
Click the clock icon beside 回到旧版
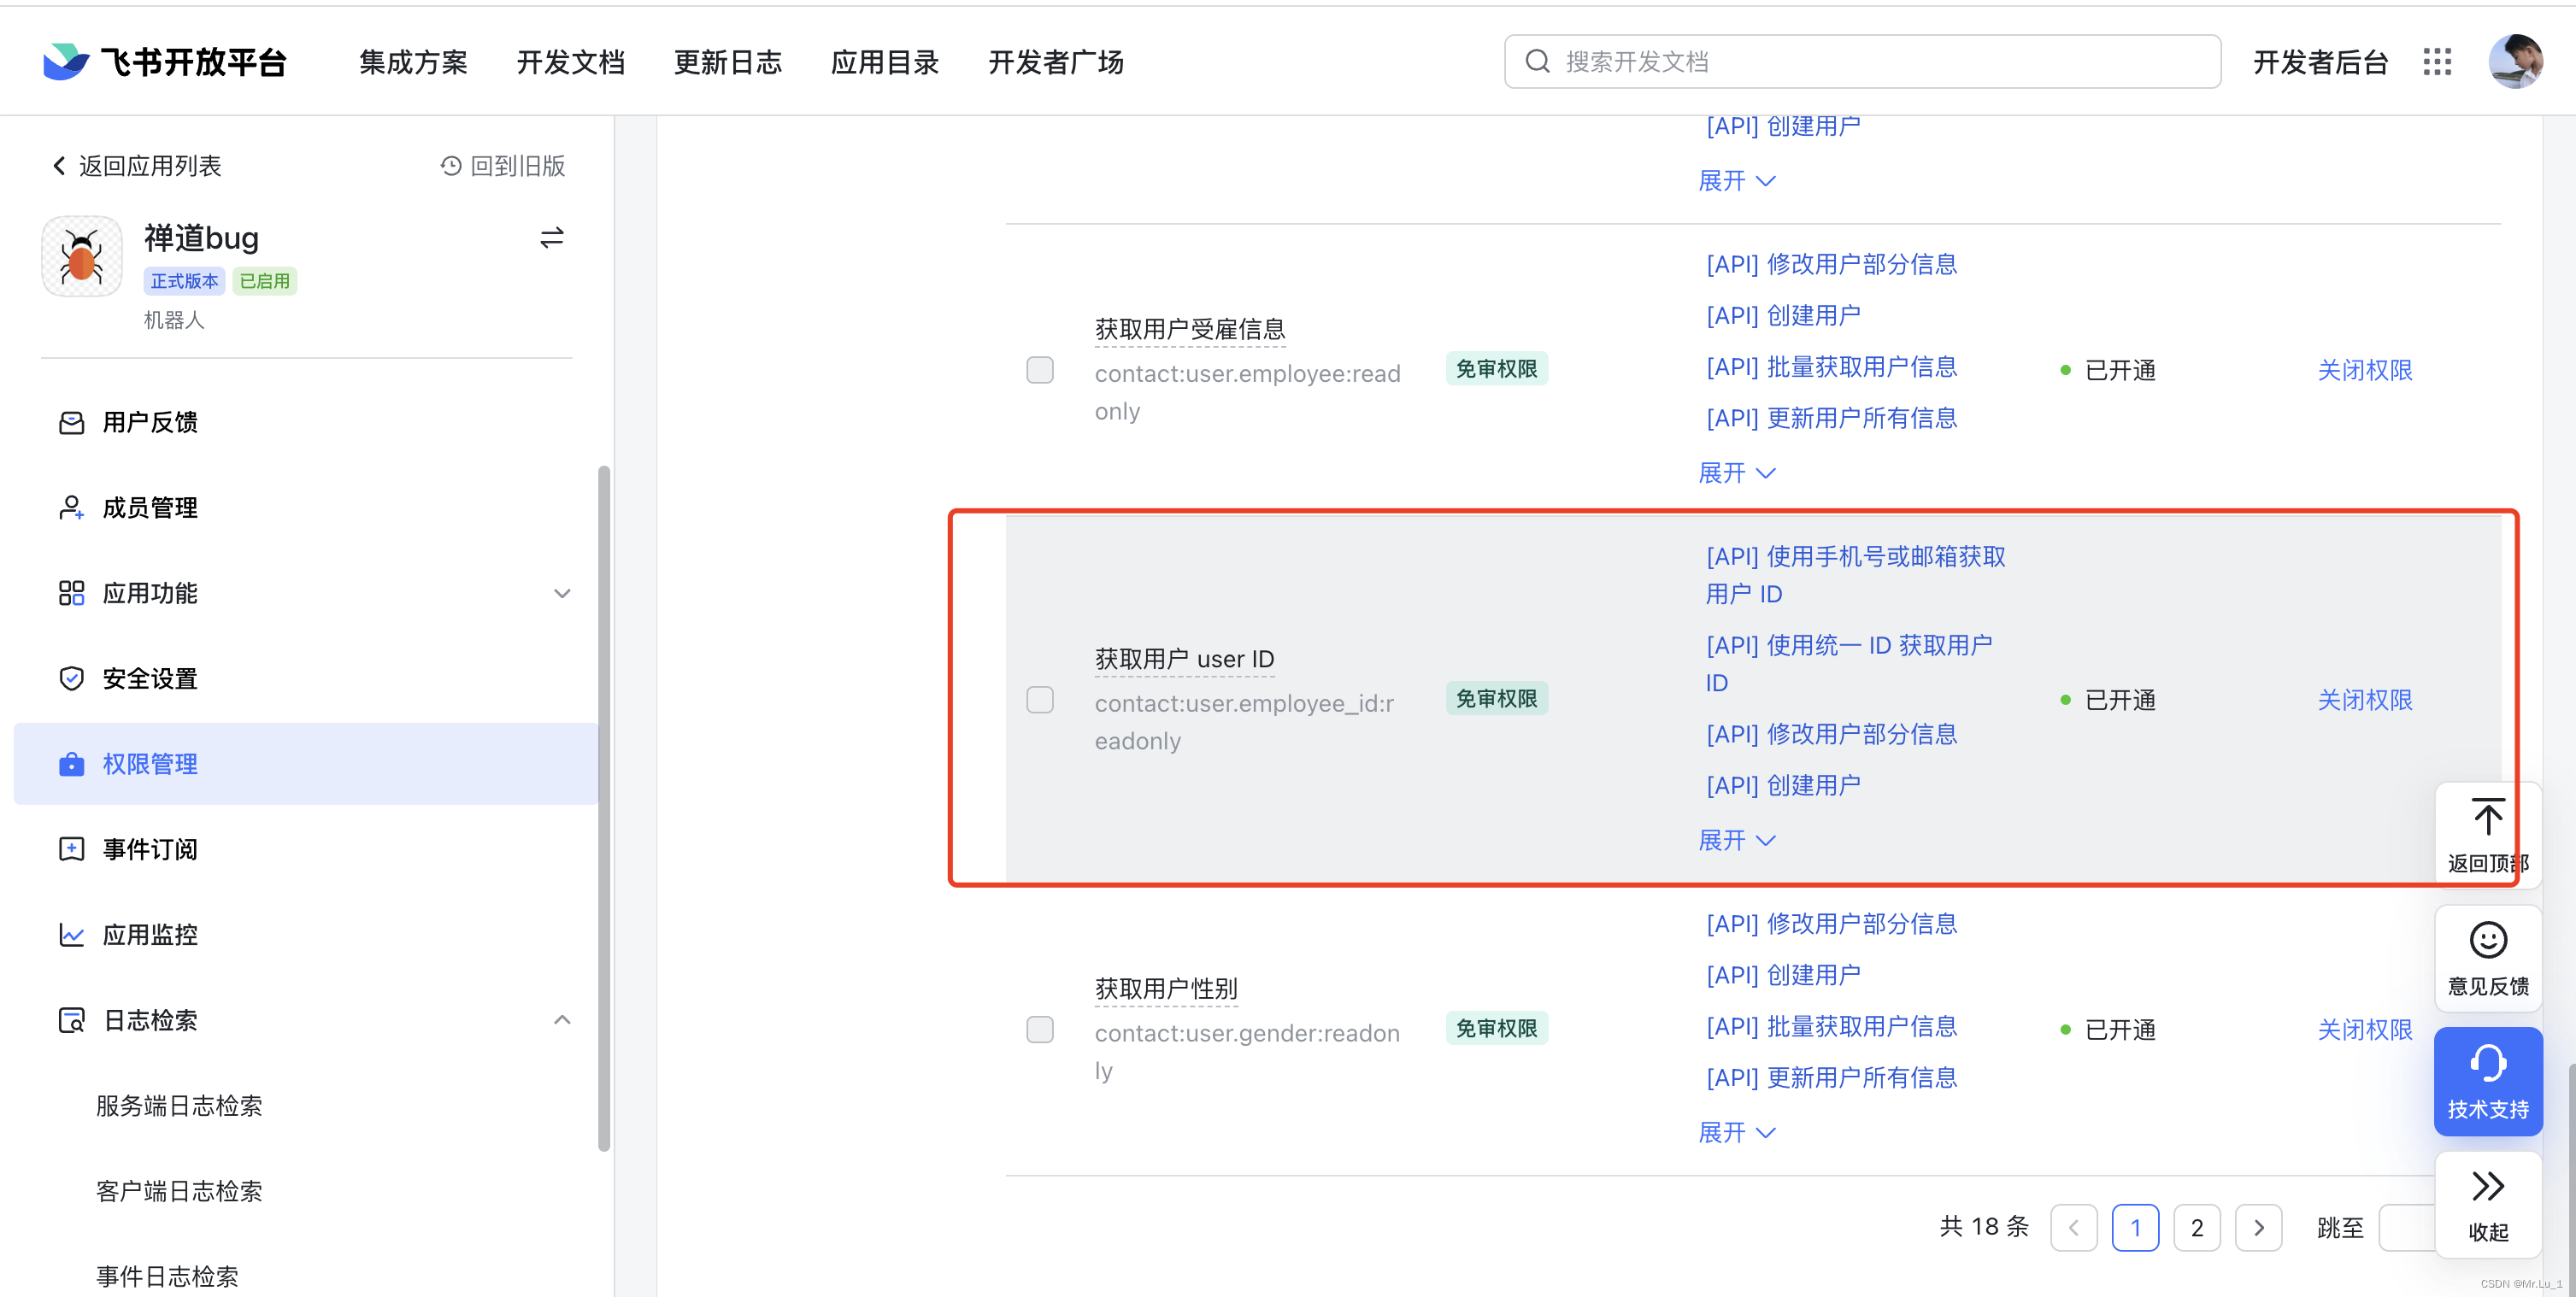pyautogui.click(x=451, y=166)
